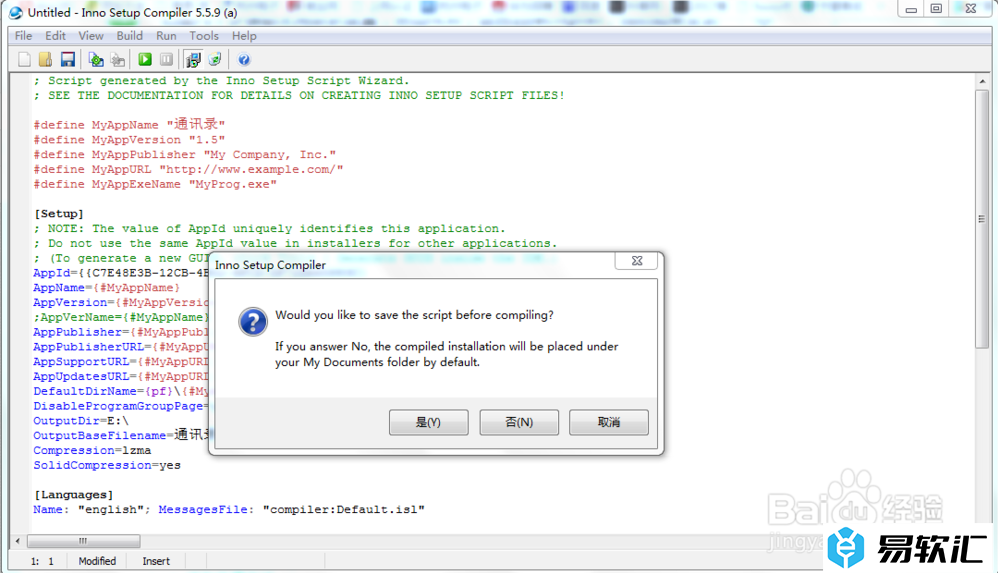The width and height of the screenshot is (998, 573).
Task: Open the Edit menu
Action: tap(55, 36)
